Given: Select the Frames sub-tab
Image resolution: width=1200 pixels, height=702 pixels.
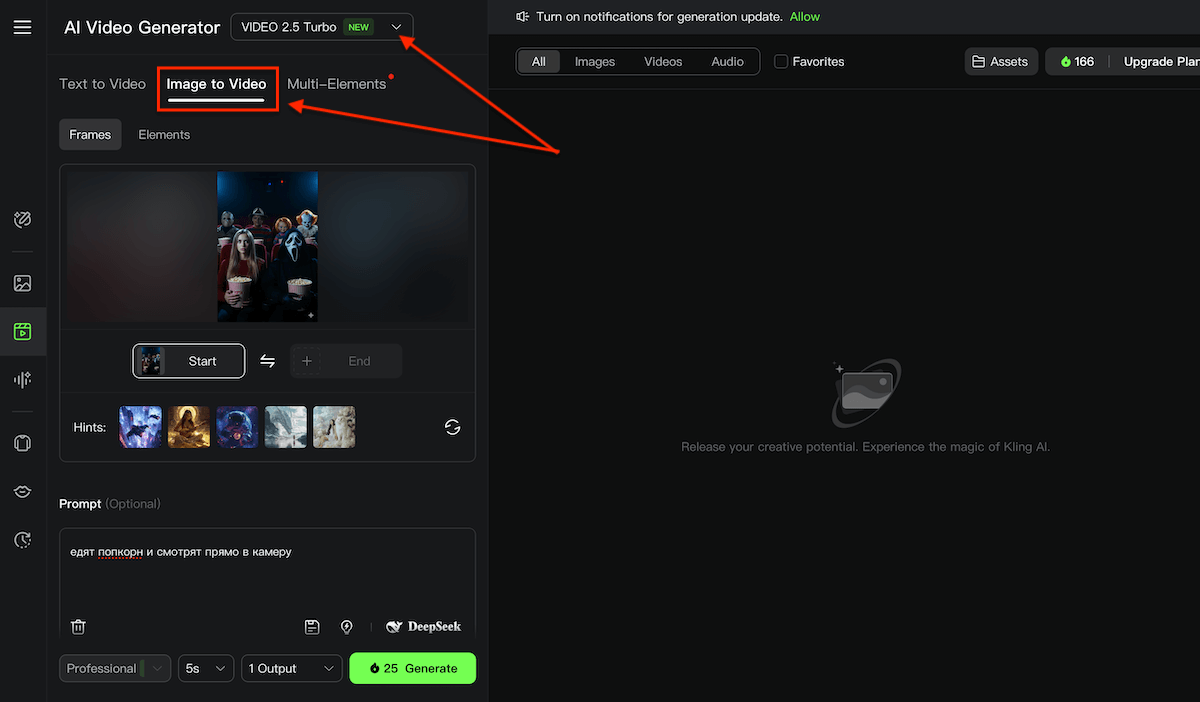Looking at the screenshot, I should click(x=90, y=135).
